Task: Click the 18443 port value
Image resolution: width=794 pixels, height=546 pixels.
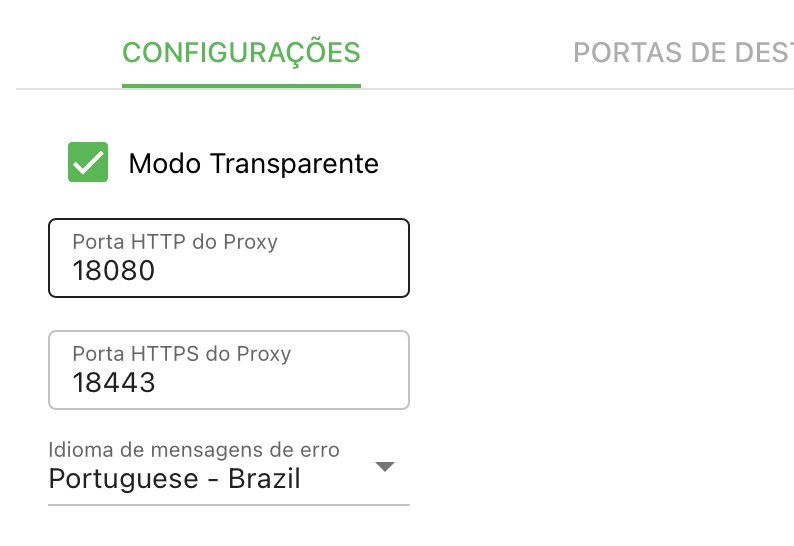Action: point(113,382)
